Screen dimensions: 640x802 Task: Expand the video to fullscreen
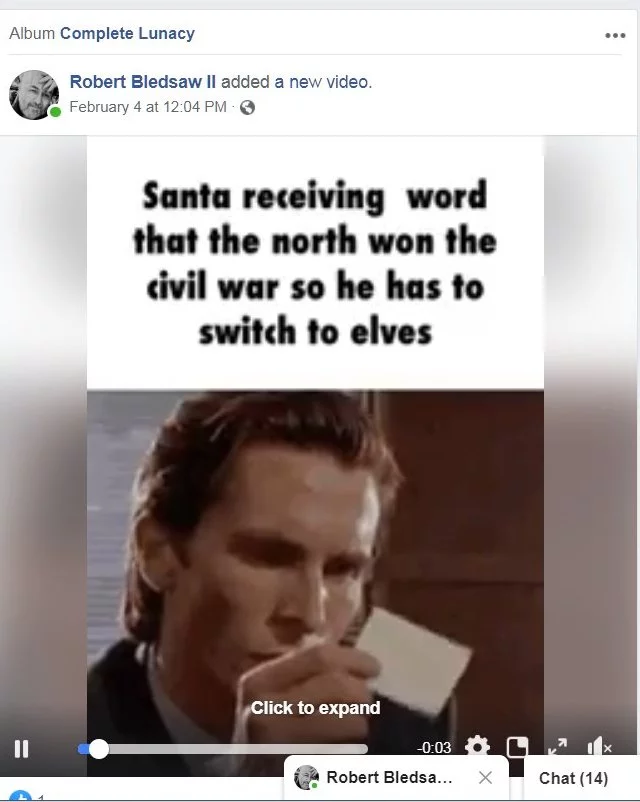click(557, 747)
